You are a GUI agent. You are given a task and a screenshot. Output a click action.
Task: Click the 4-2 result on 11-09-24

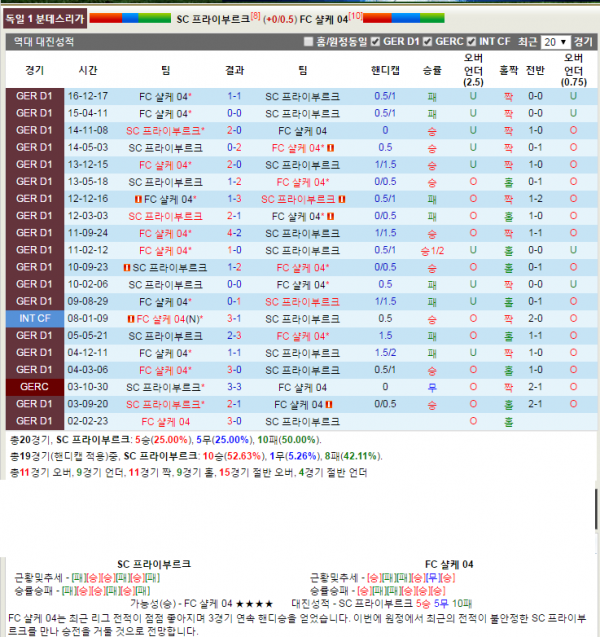234,233
